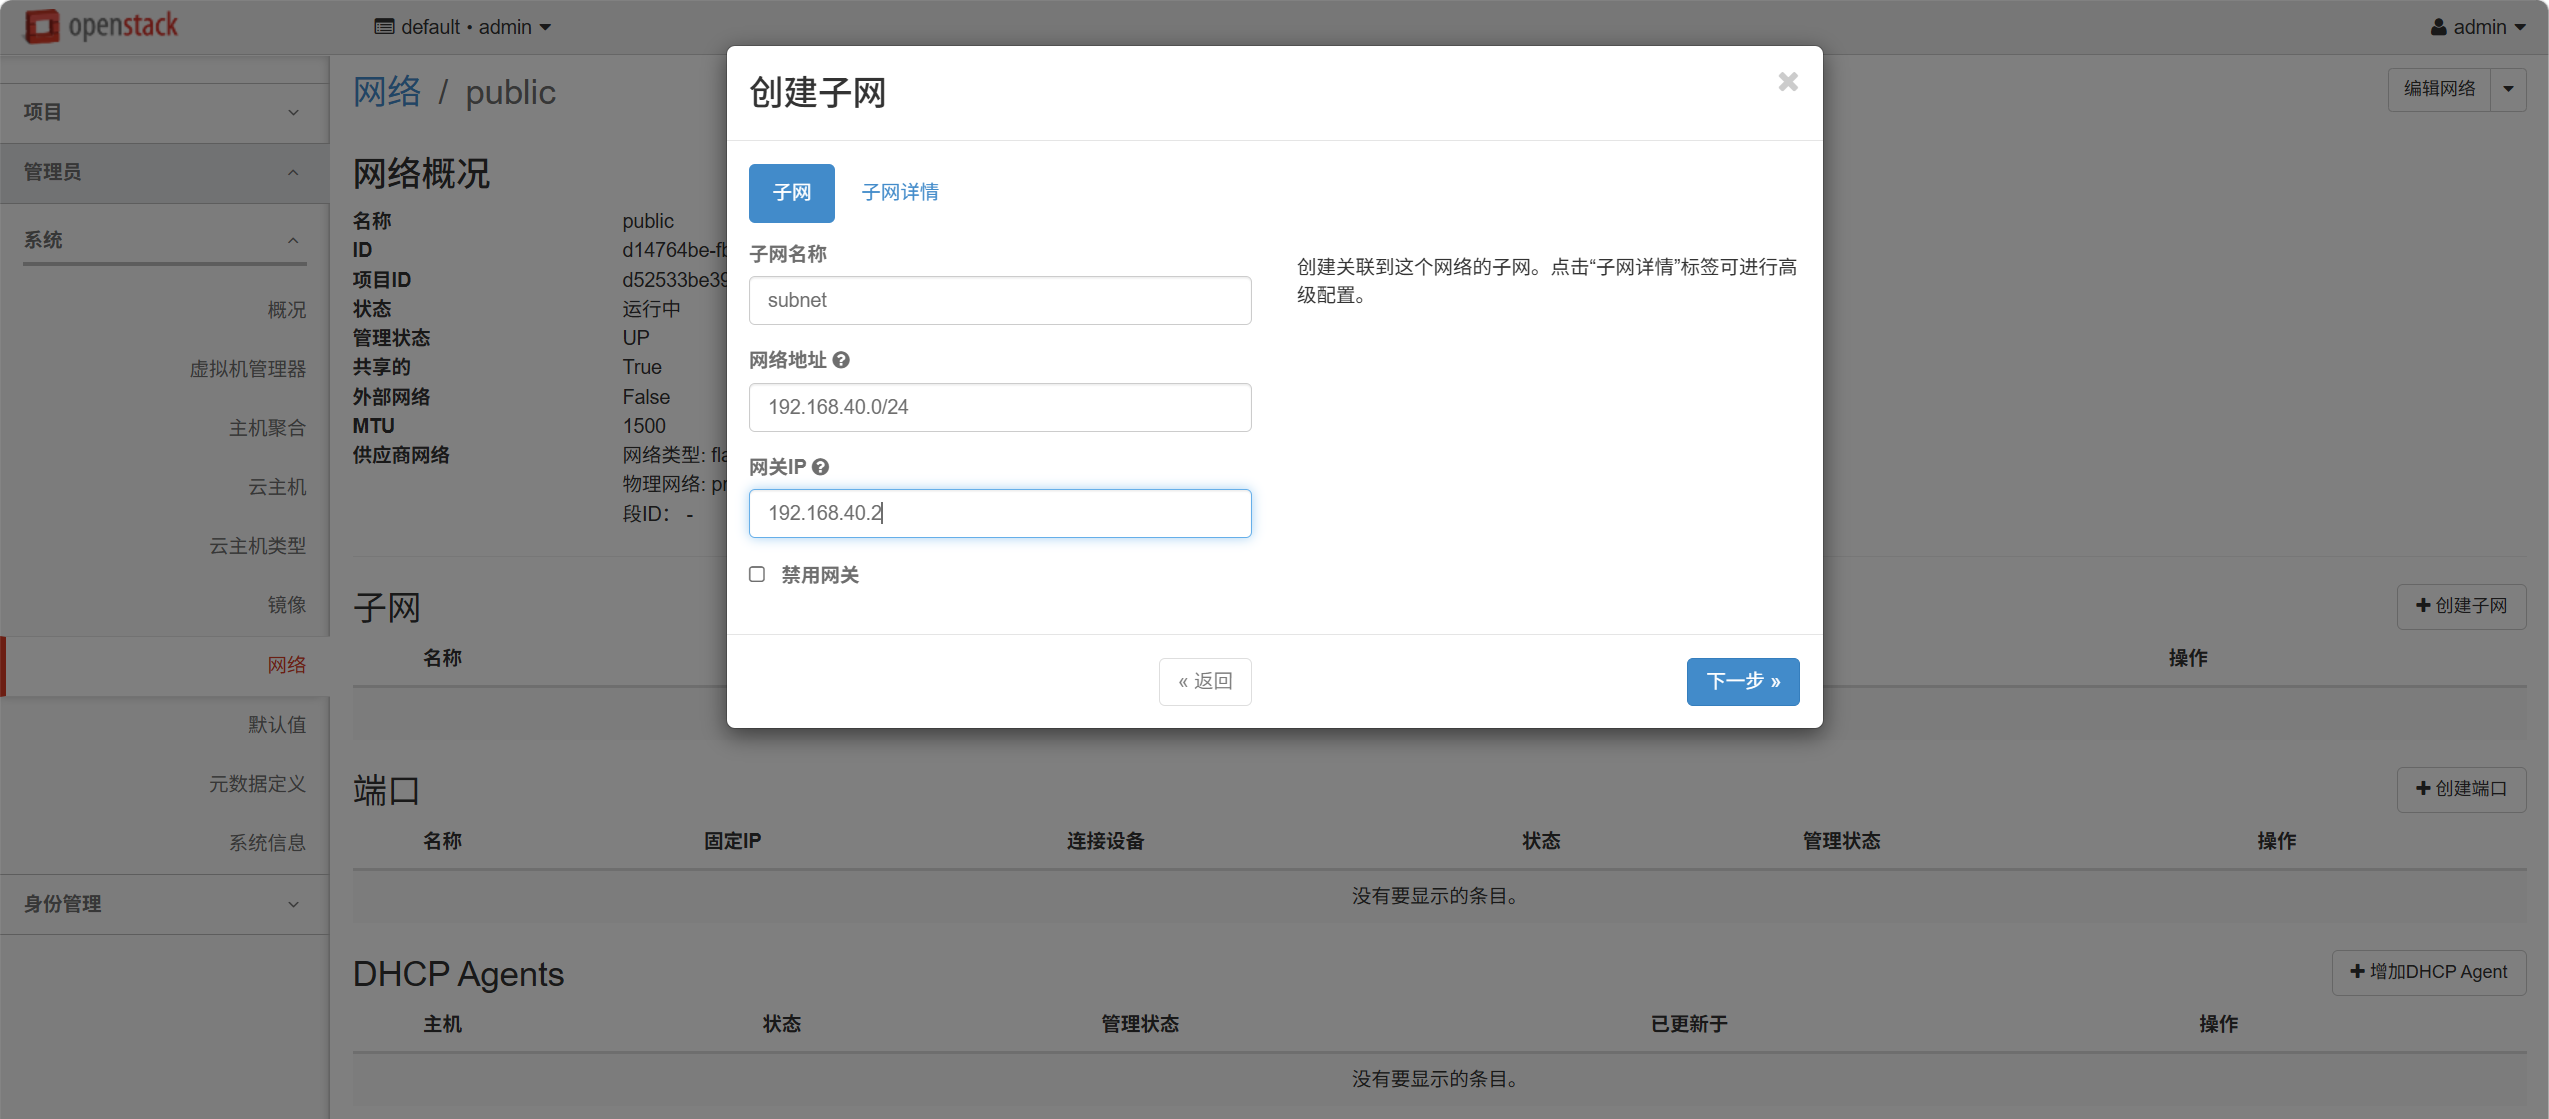Open 主机聚合 in the sidebar
2549x1119 pixels.
[x=267, y=428]
